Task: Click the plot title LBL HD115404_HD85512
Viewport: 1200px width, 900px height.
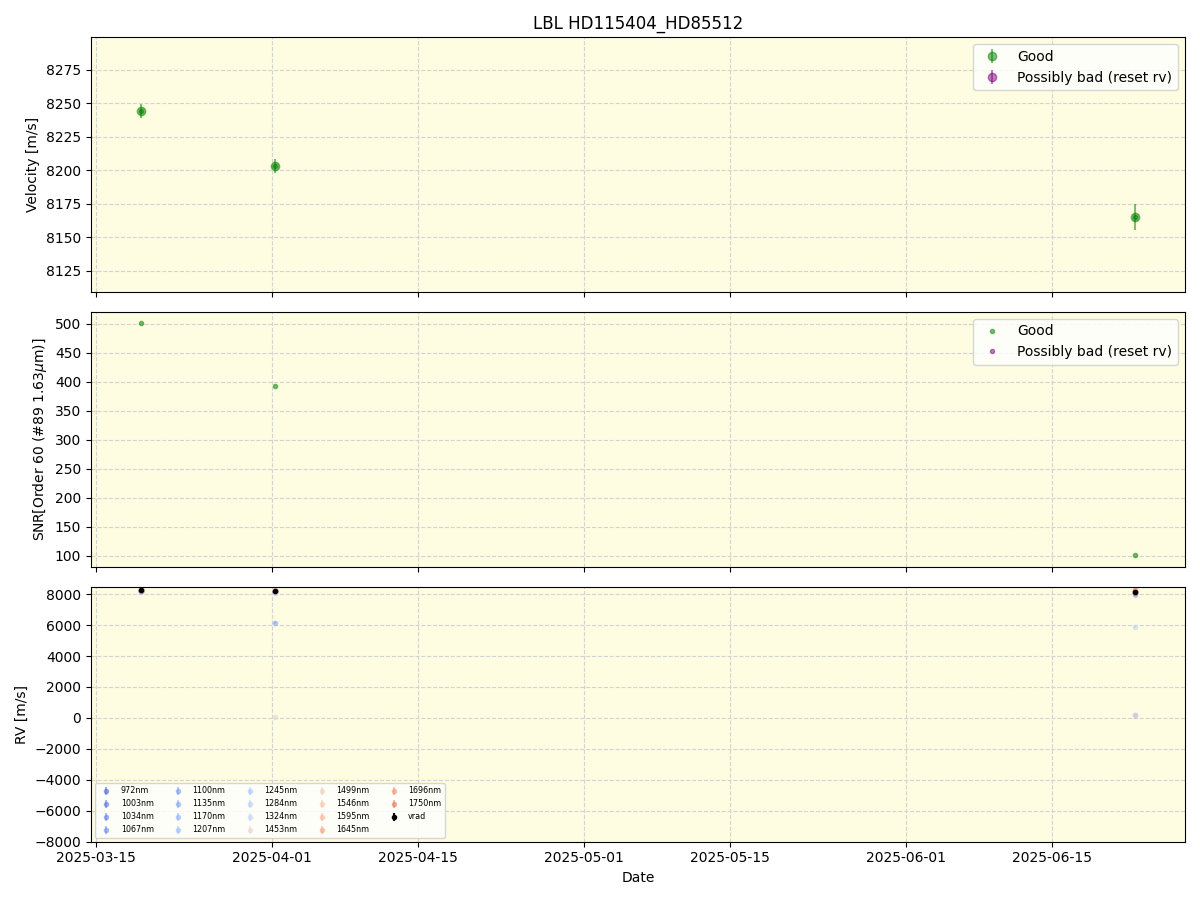Action: click(638, 23)
